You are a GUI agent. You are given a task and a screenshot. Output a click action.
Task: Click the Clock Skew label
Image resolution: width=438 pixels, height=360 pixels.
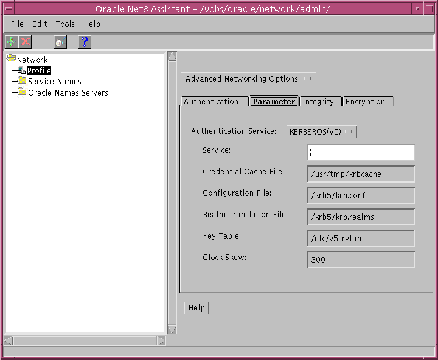pos(224,257)
